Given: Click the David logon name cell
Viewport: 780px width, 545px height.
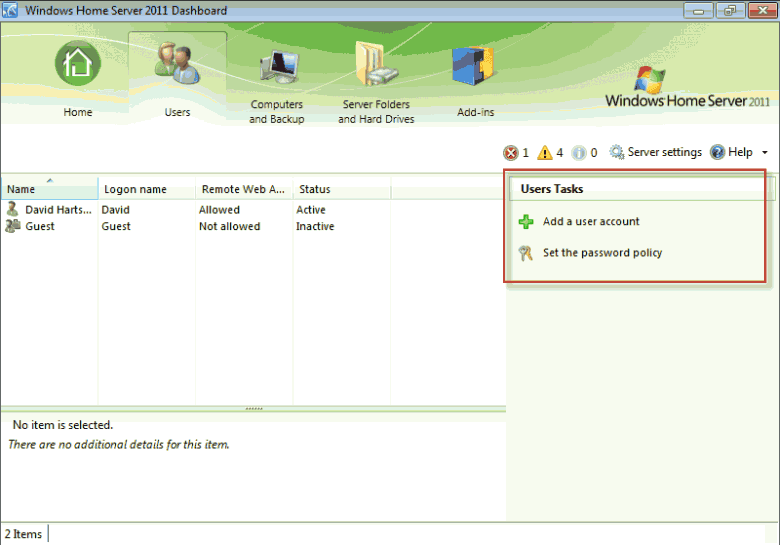Looking at the screenshot, I should (115, 210).
